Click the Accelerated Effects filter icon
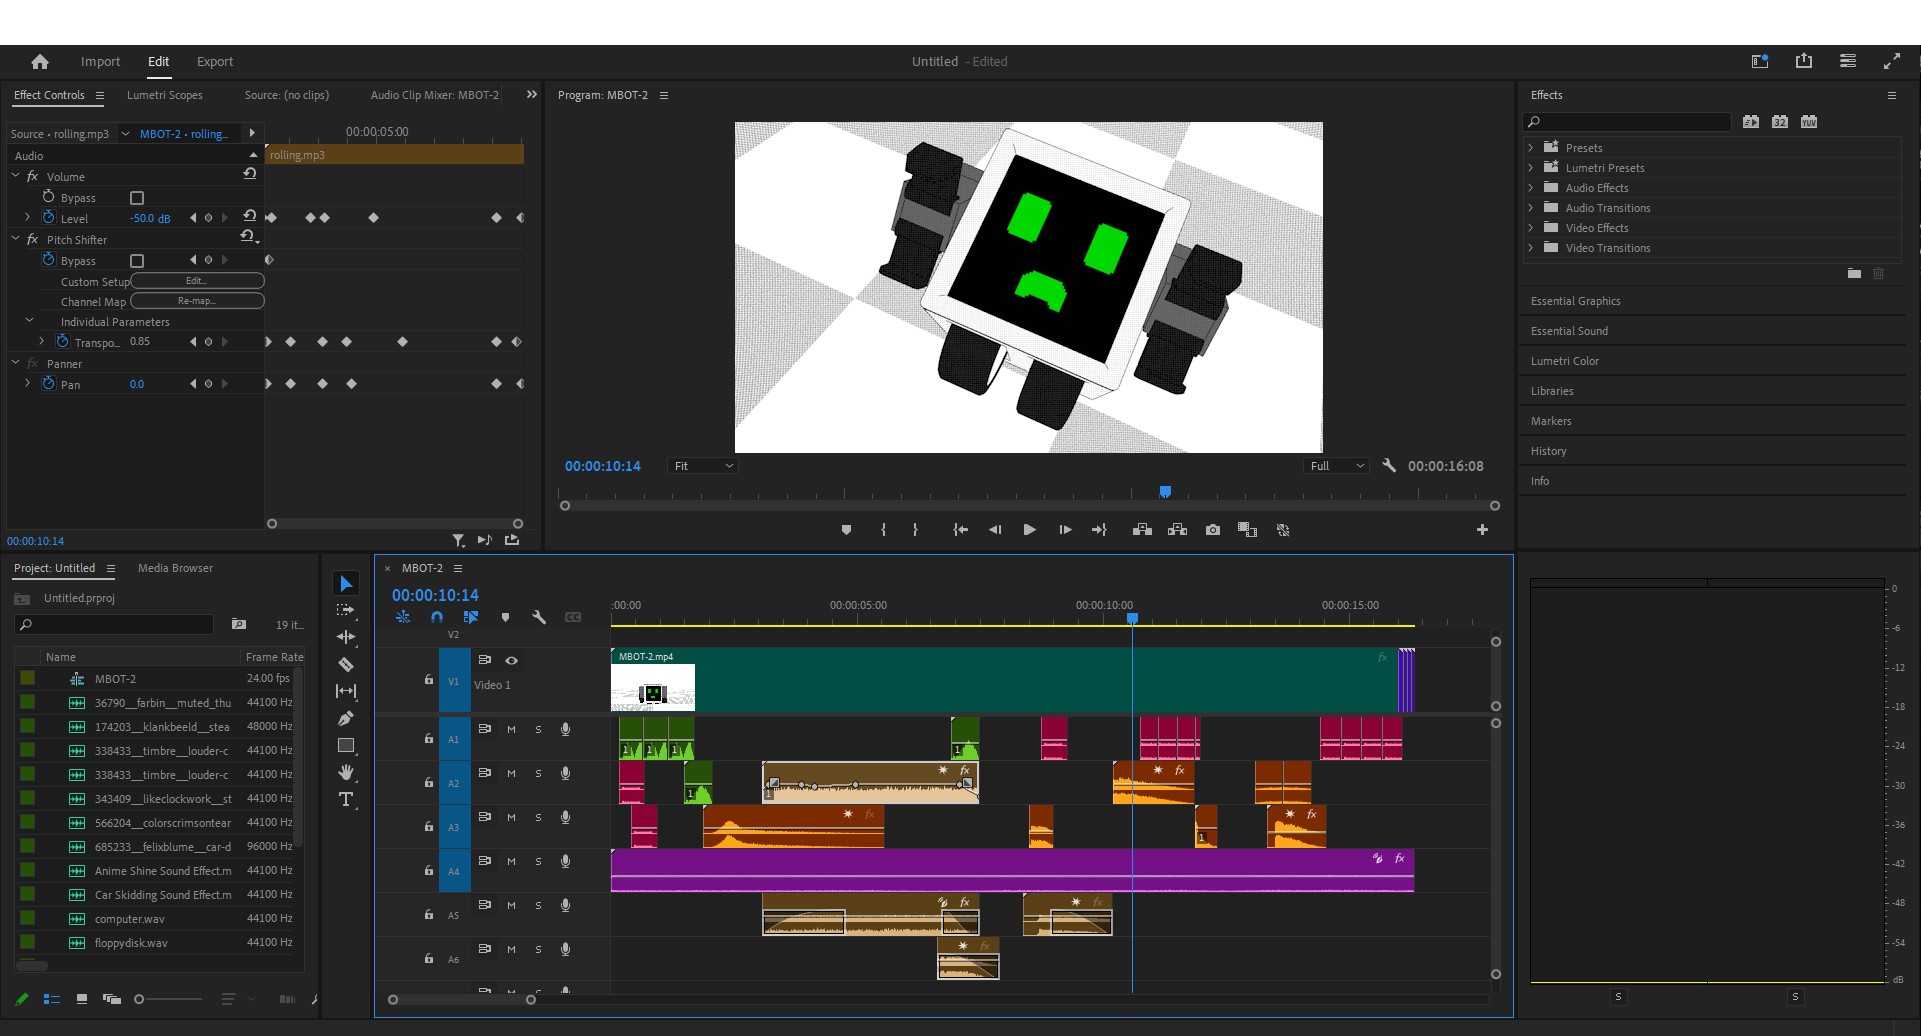Image resolution: width=1921 pixels, height=1036 pixels. coord(1751,122)
